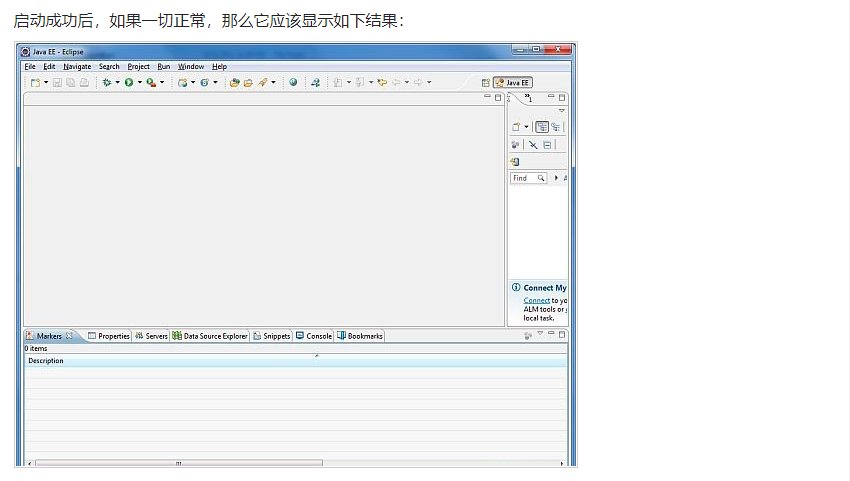
Task: Click the Next Annotation toolbar icon
Action: click(x=338, y=83)
